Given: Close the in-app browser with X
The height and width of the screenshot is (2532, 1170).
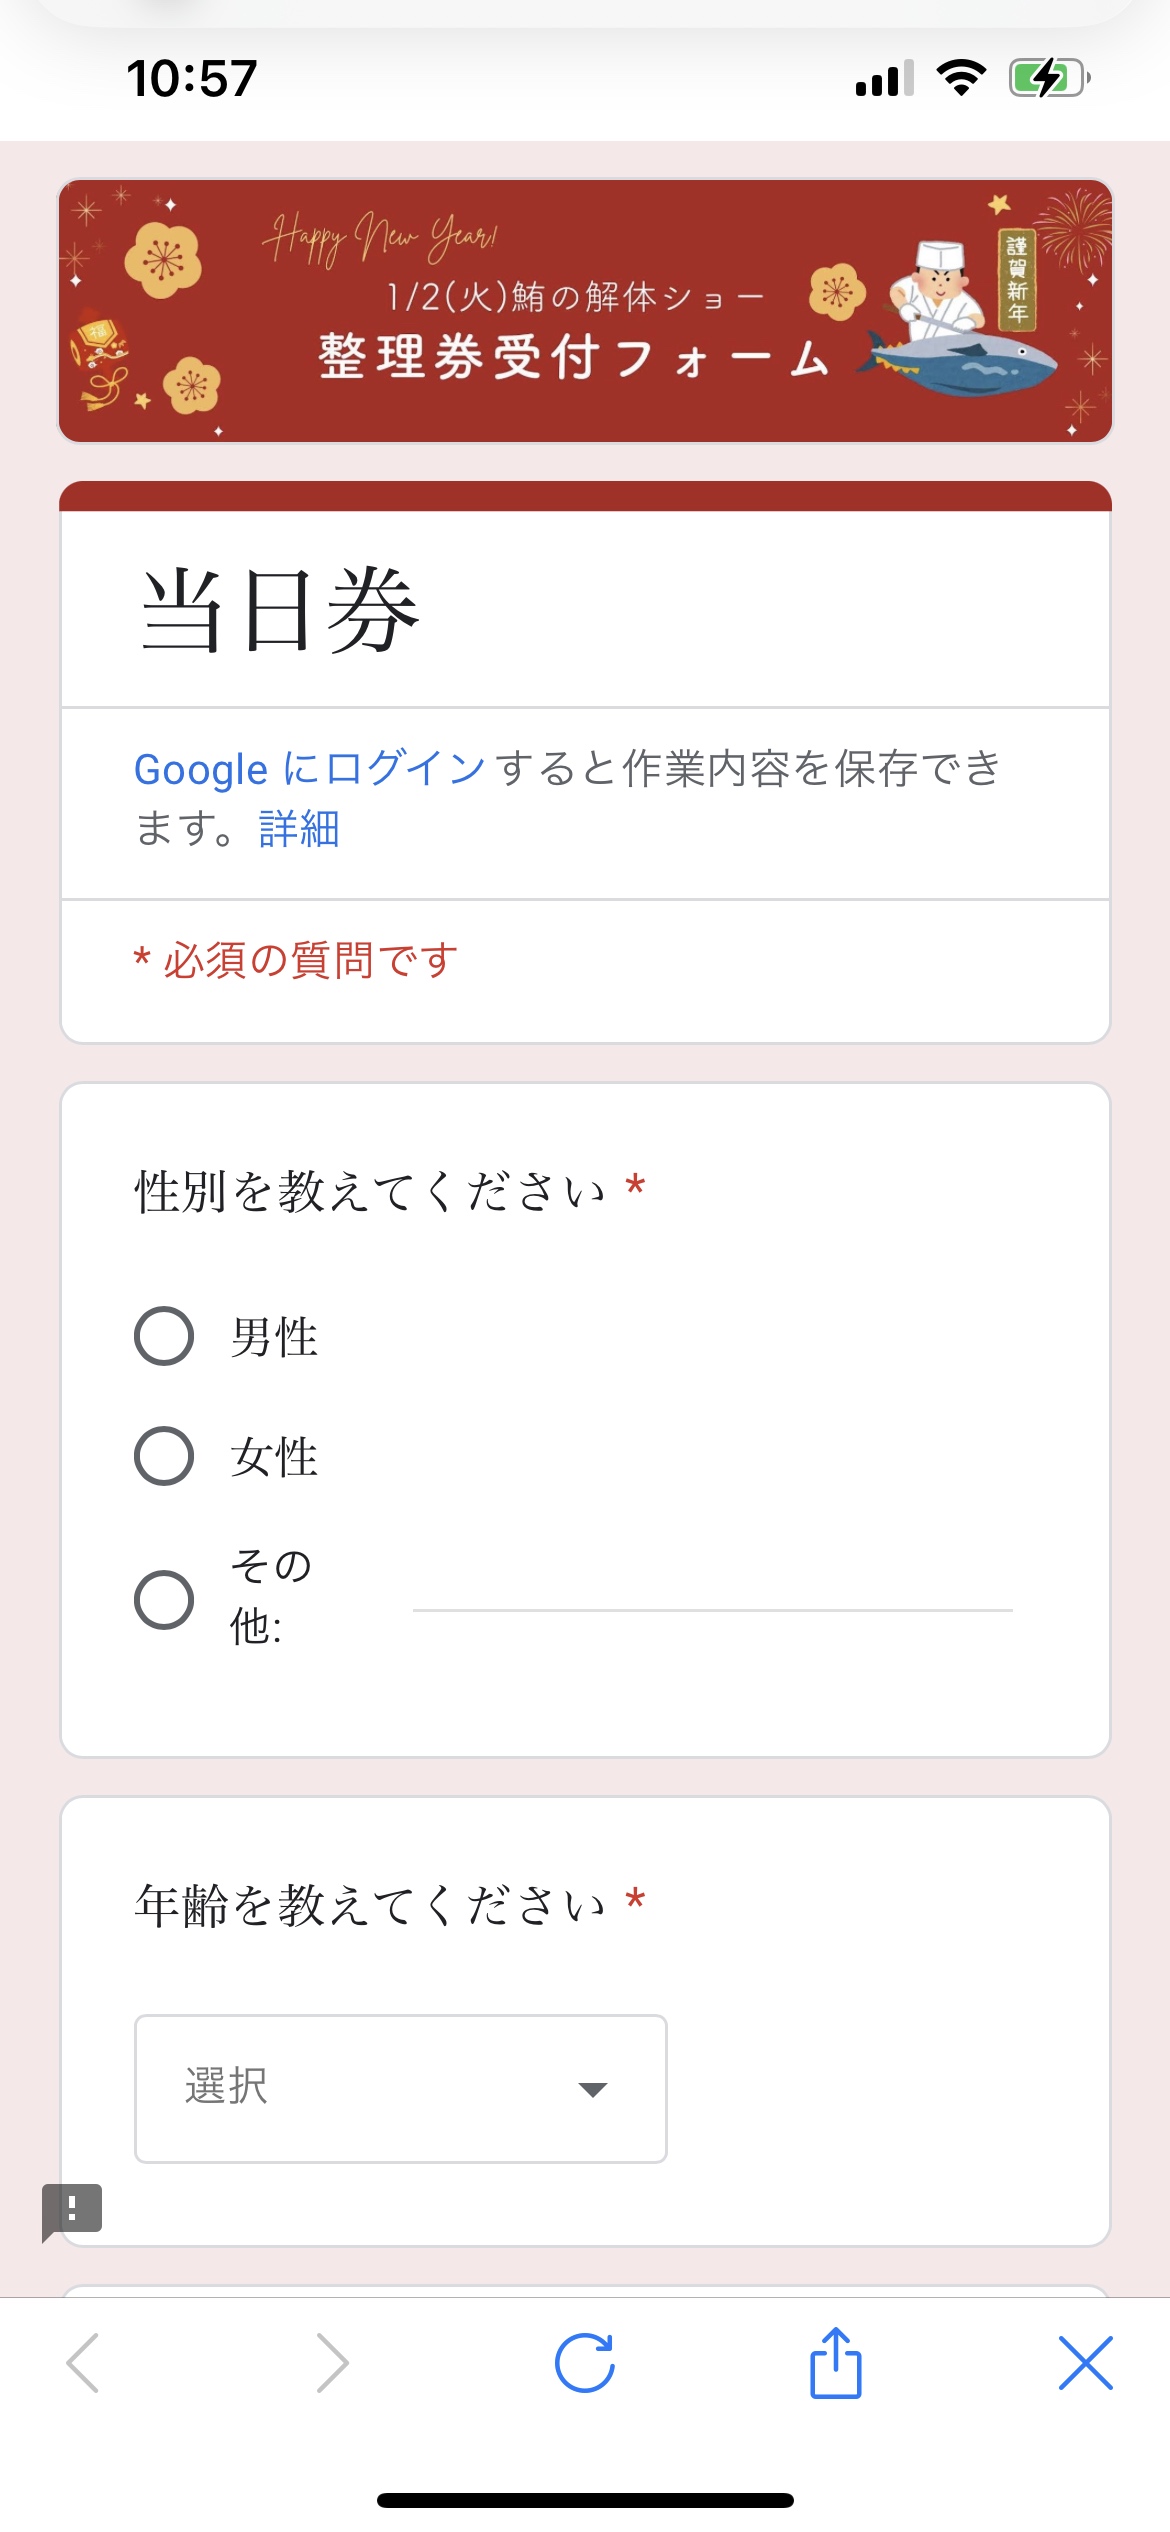Looking at the screenshot, I should [x=1085, y=2364].
